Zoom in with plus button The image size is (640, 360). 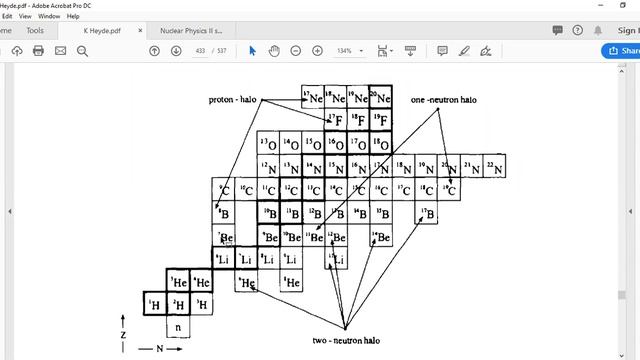tap(318, 51)
